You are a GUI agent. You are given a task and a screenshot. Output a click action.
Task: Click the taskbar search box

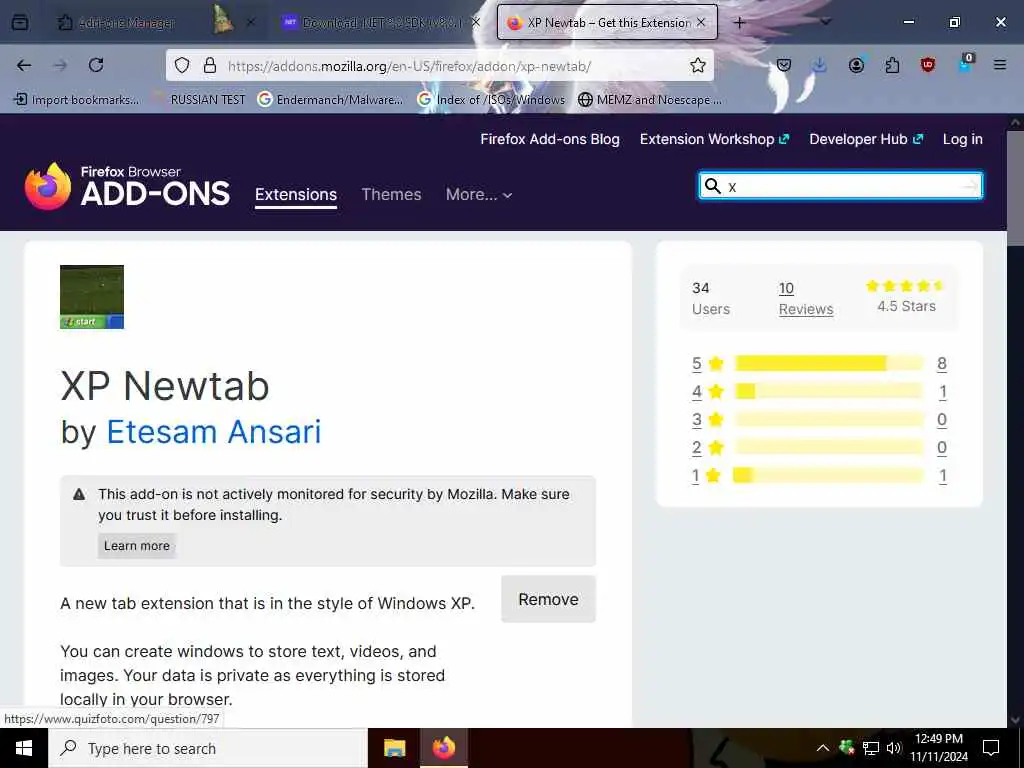(x=208, y=748)
